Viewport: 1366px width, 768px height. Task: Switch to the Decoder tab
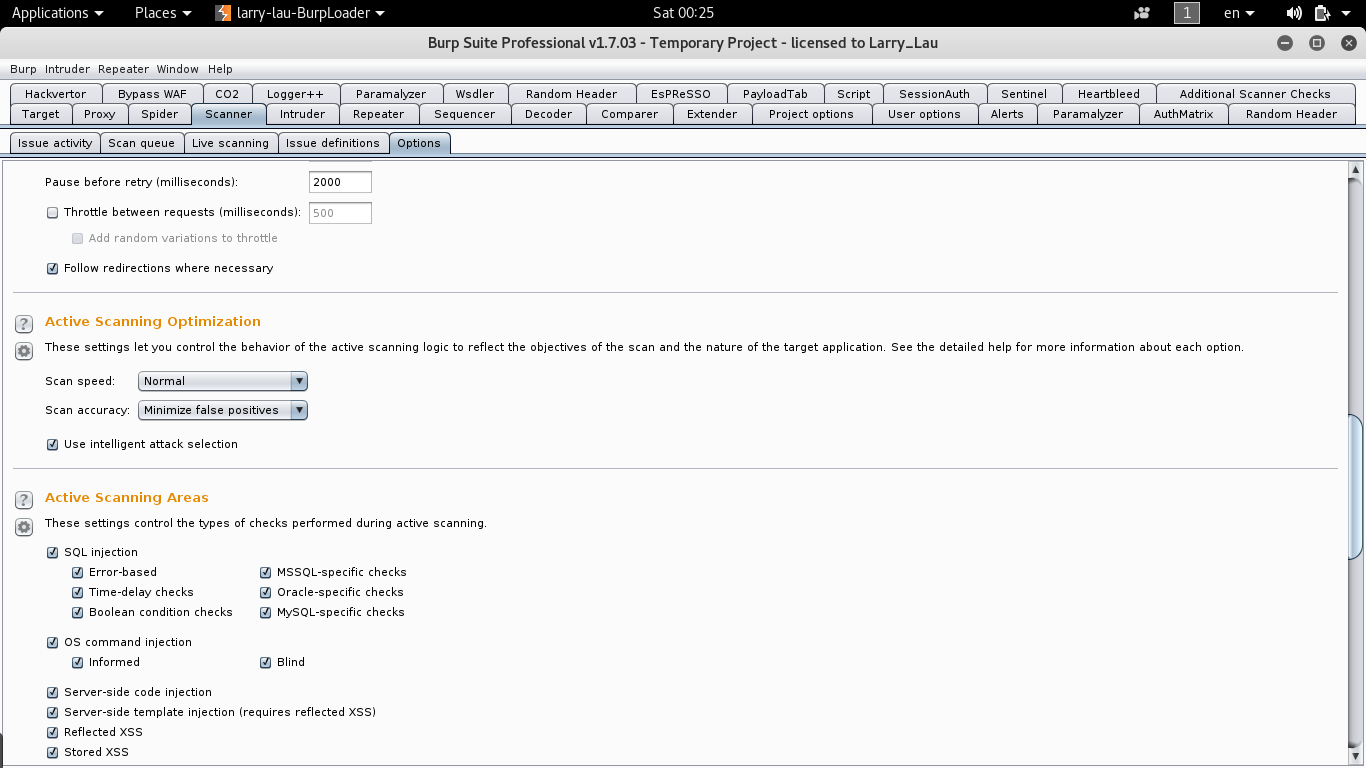click(549, 114)
